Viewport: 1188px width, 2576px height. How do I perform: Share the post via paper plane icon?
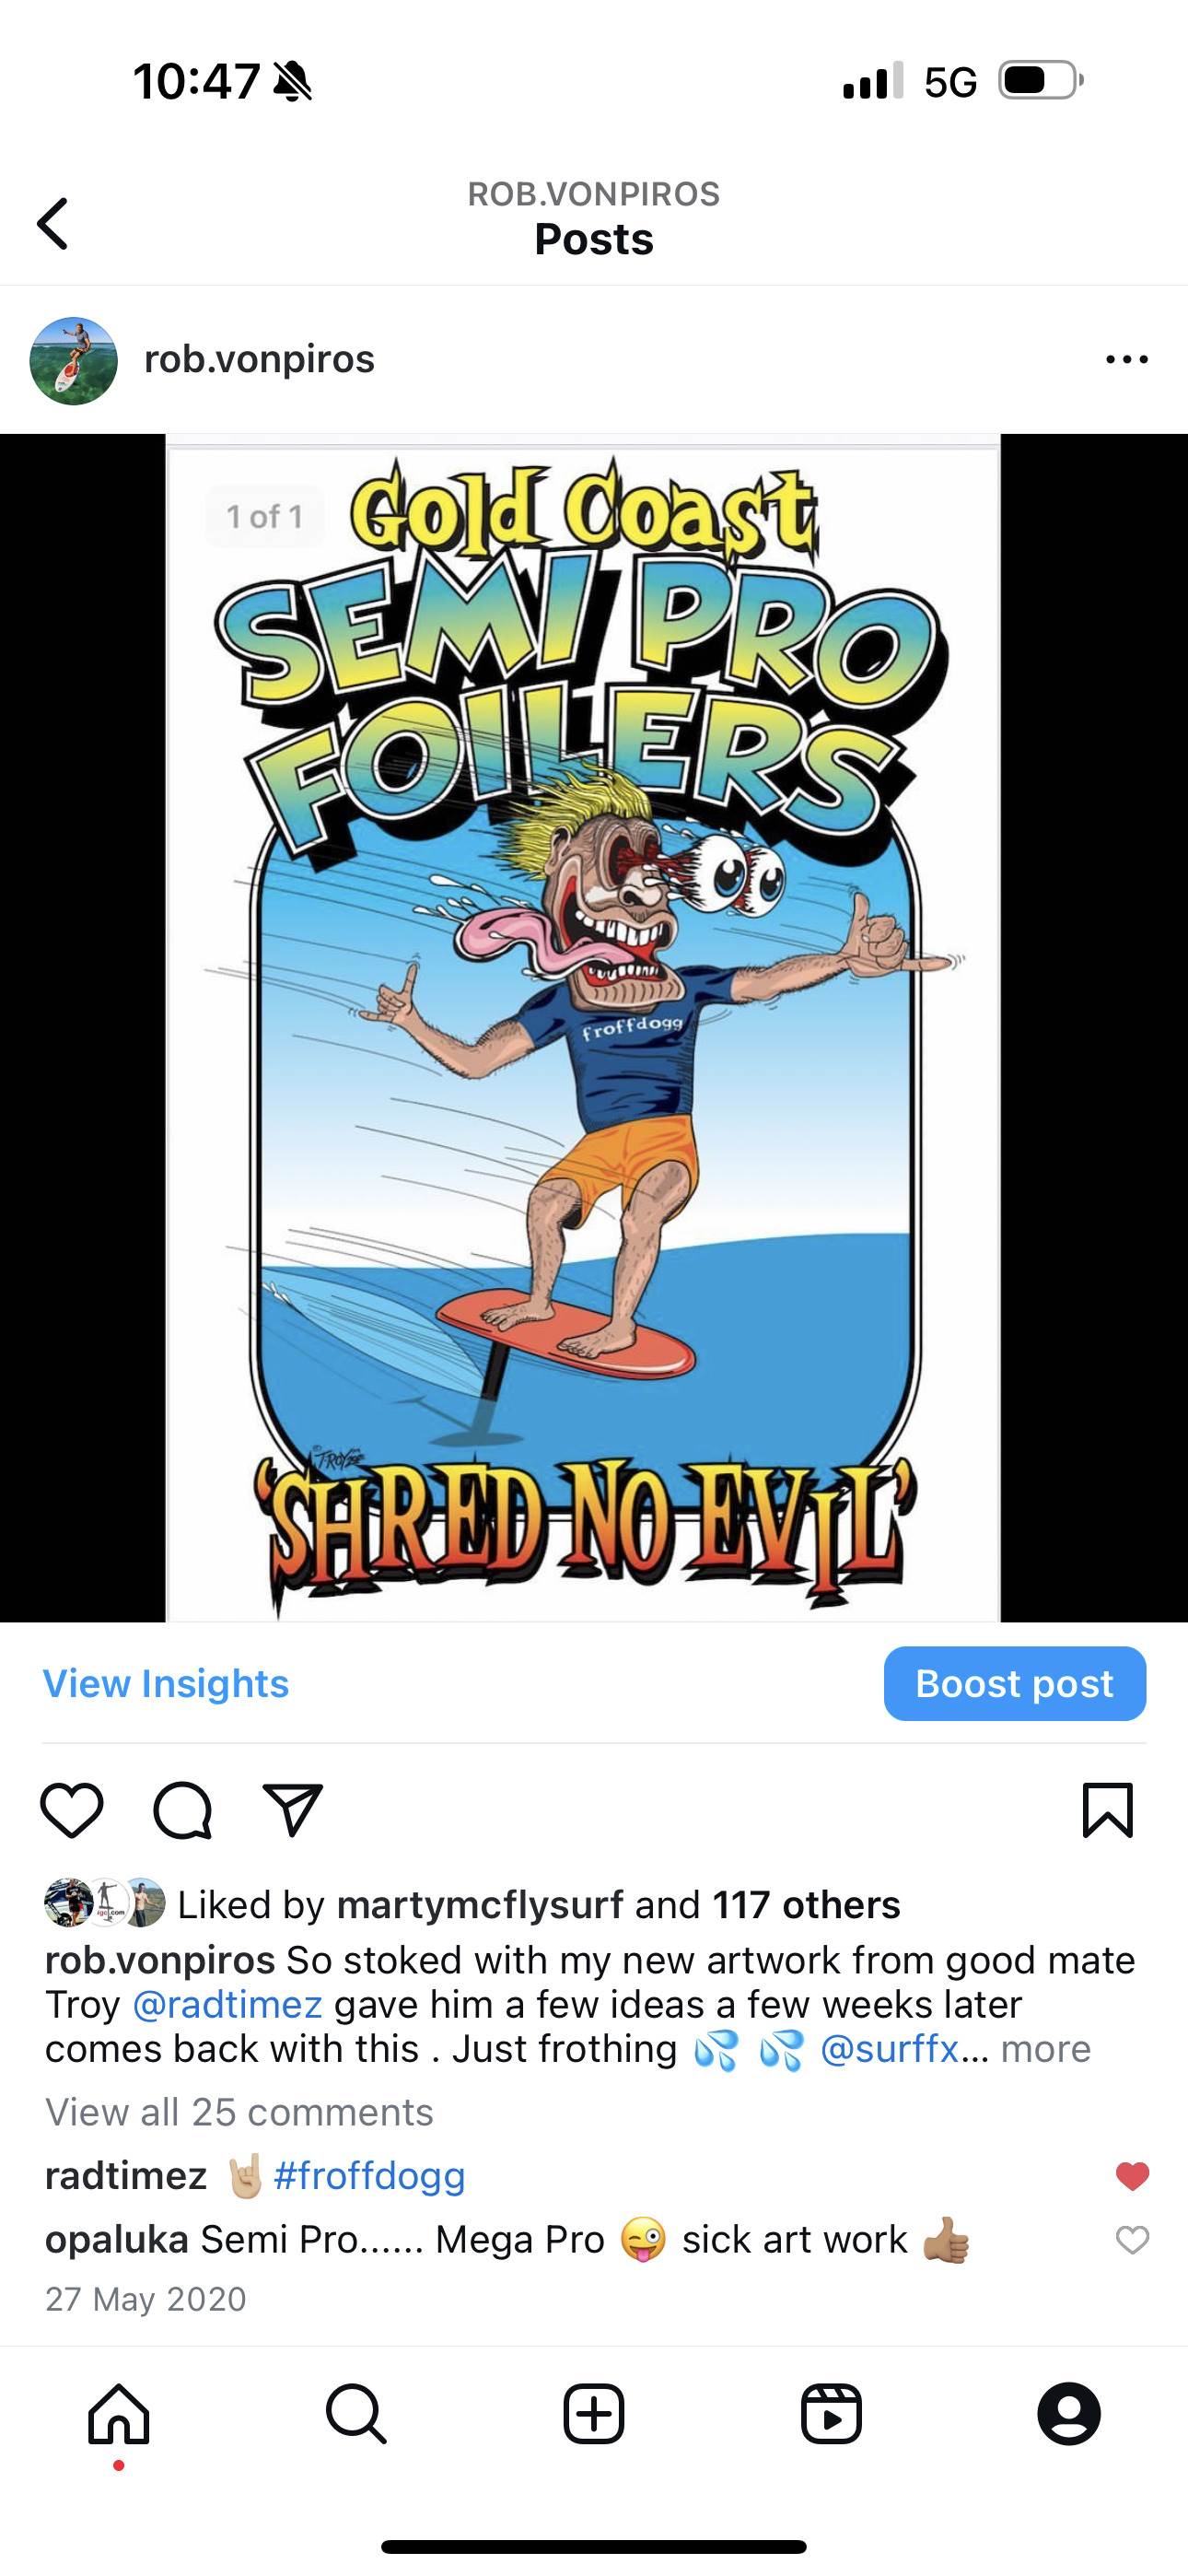292,1809
